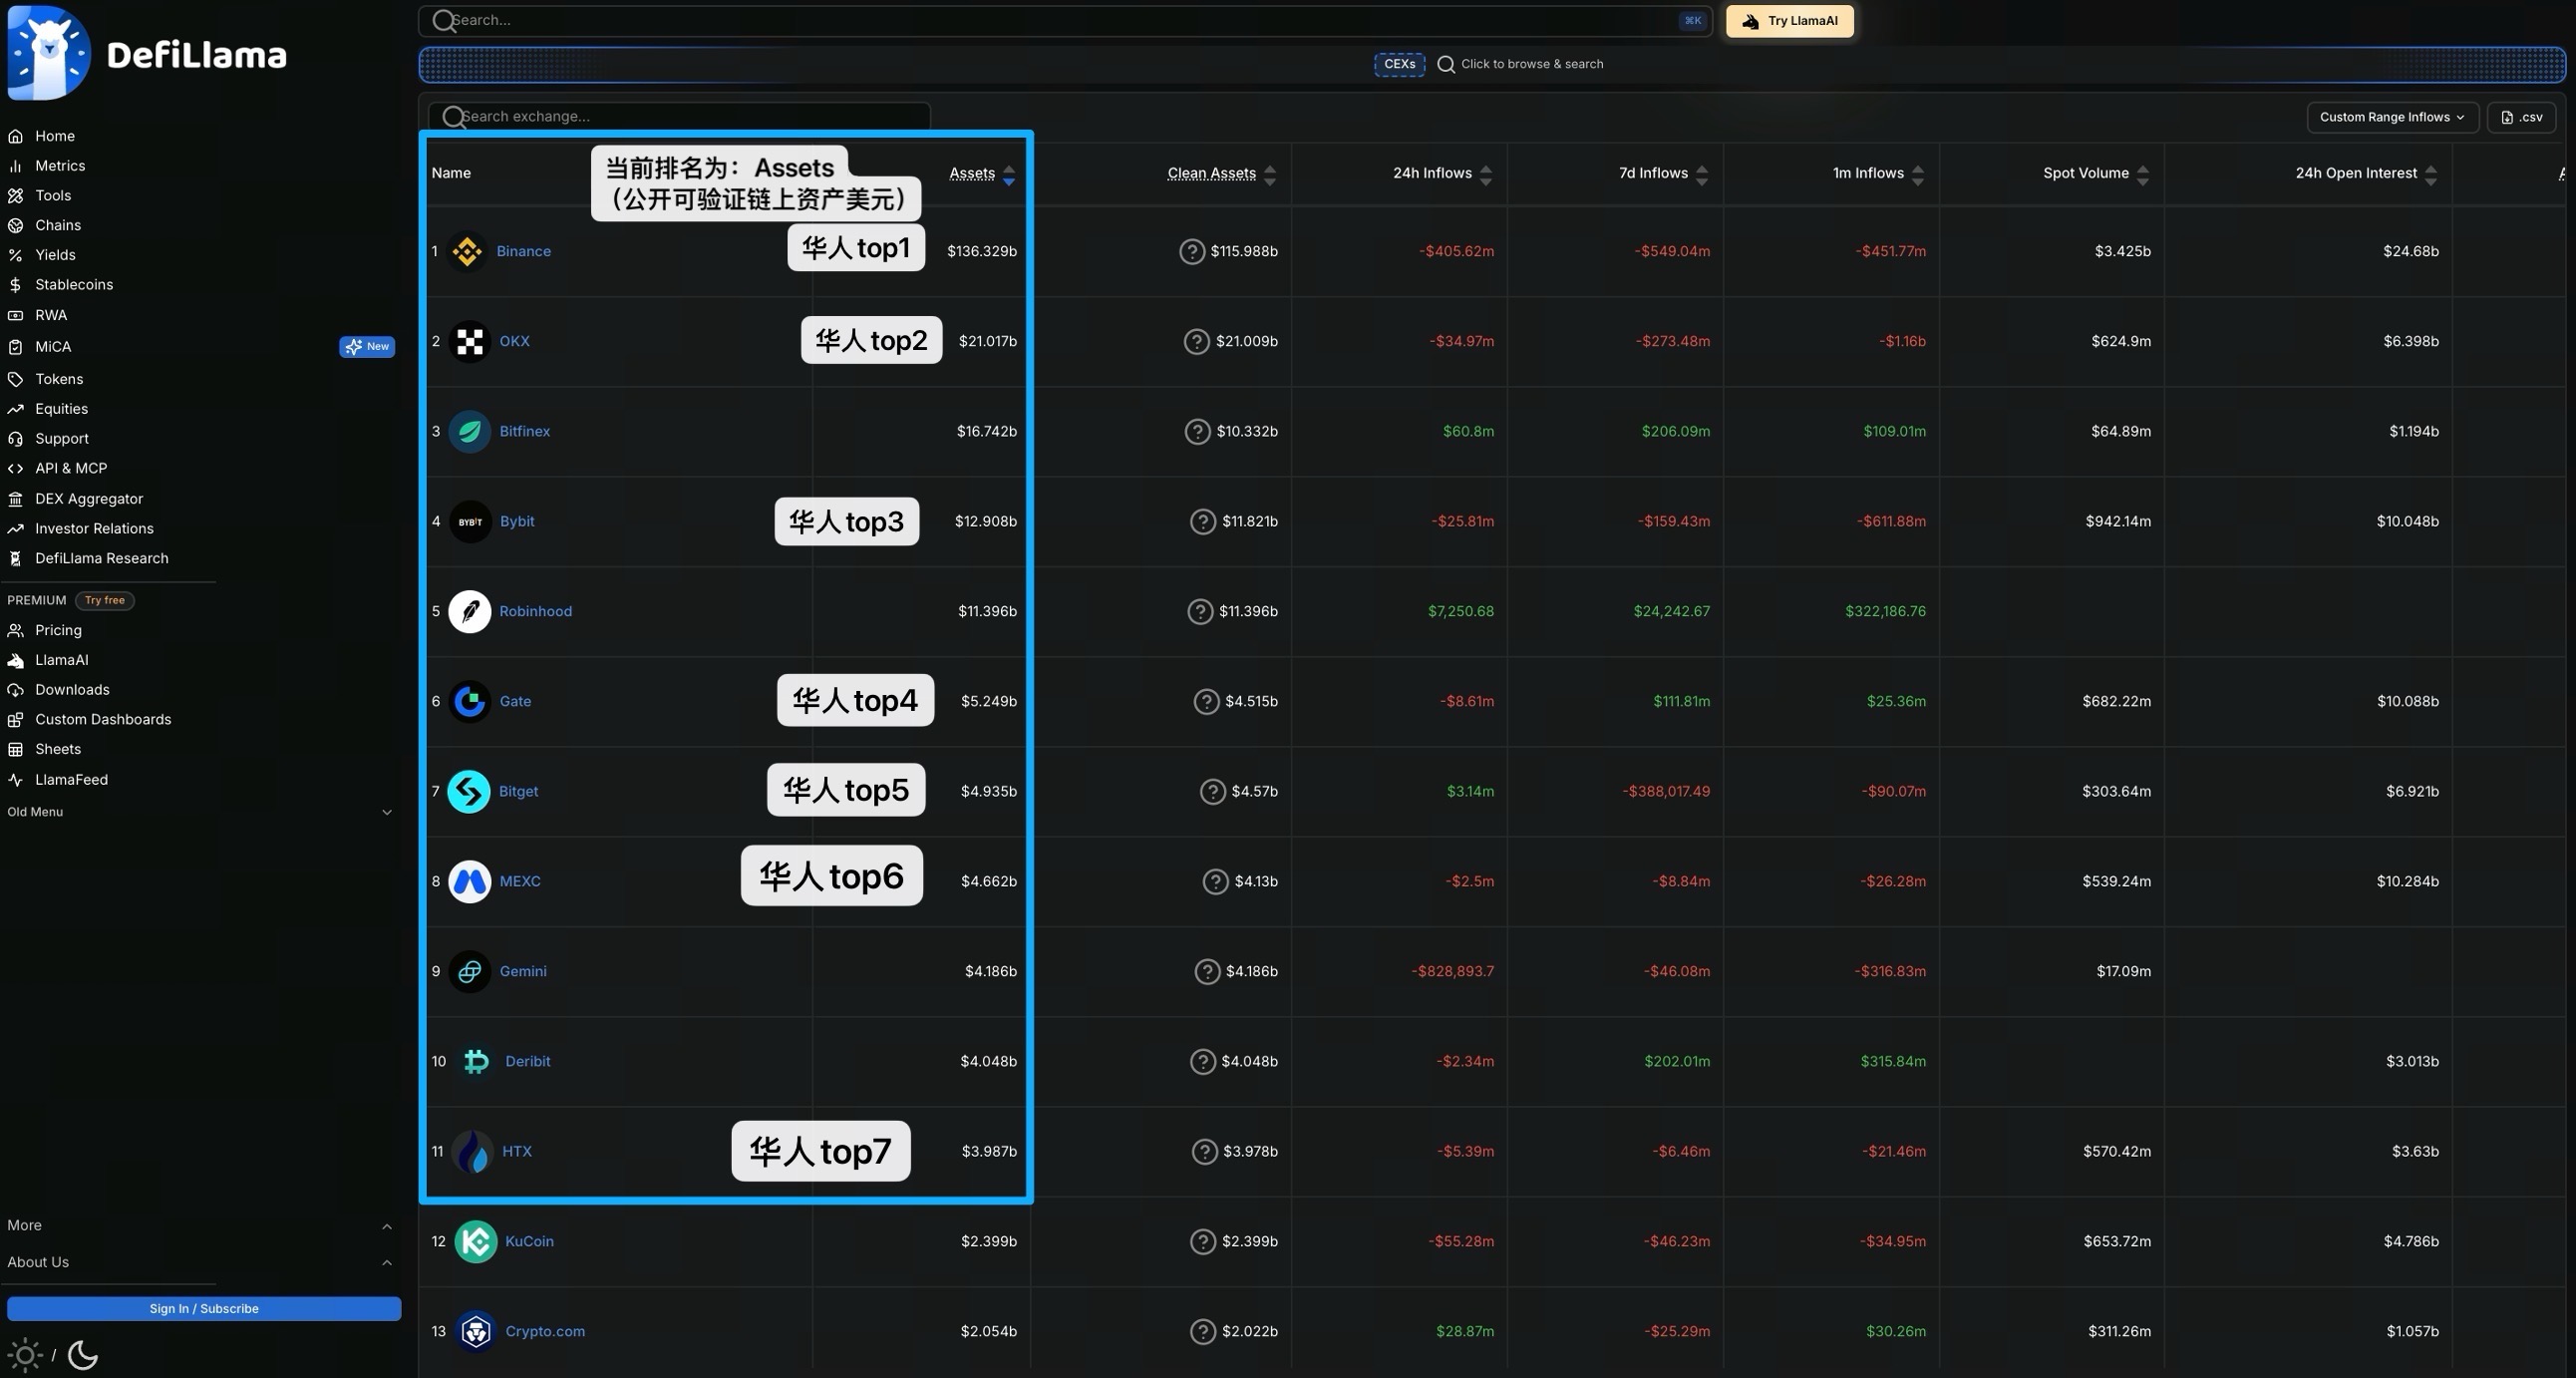Image resolution: width=2576 pixels, height=1378 pixels.
Task: Click the OKX Clean Assets help icon
Action: [x=1197, y=341]
